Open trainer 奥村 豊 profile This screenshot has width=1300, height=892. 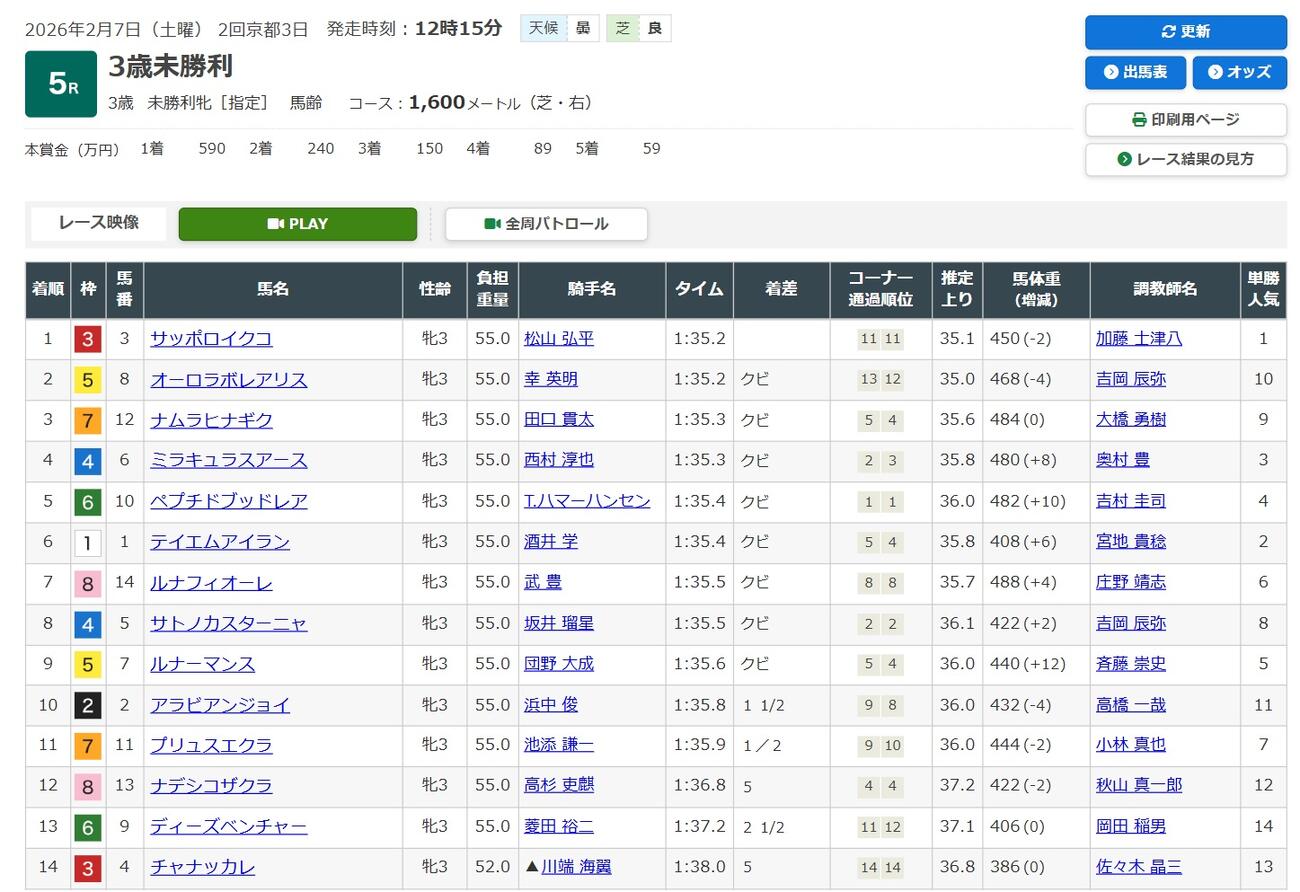(1123, 461)
